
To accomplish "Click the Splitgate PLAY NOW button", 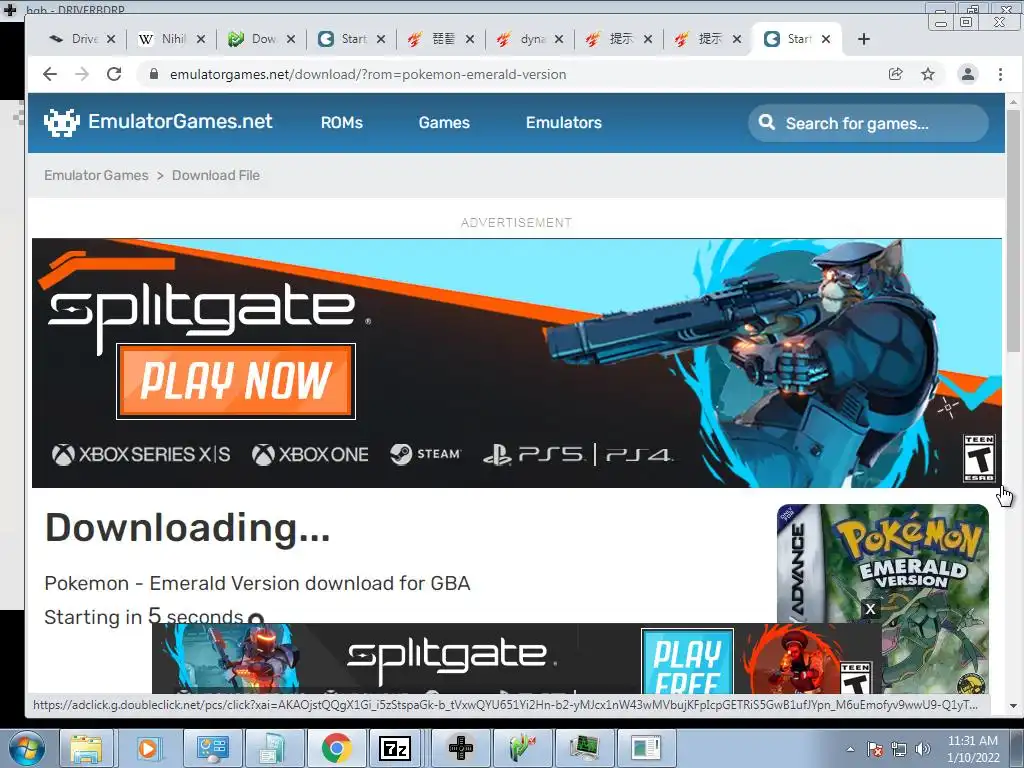I will pyautogui.click(x=236, y=381).
